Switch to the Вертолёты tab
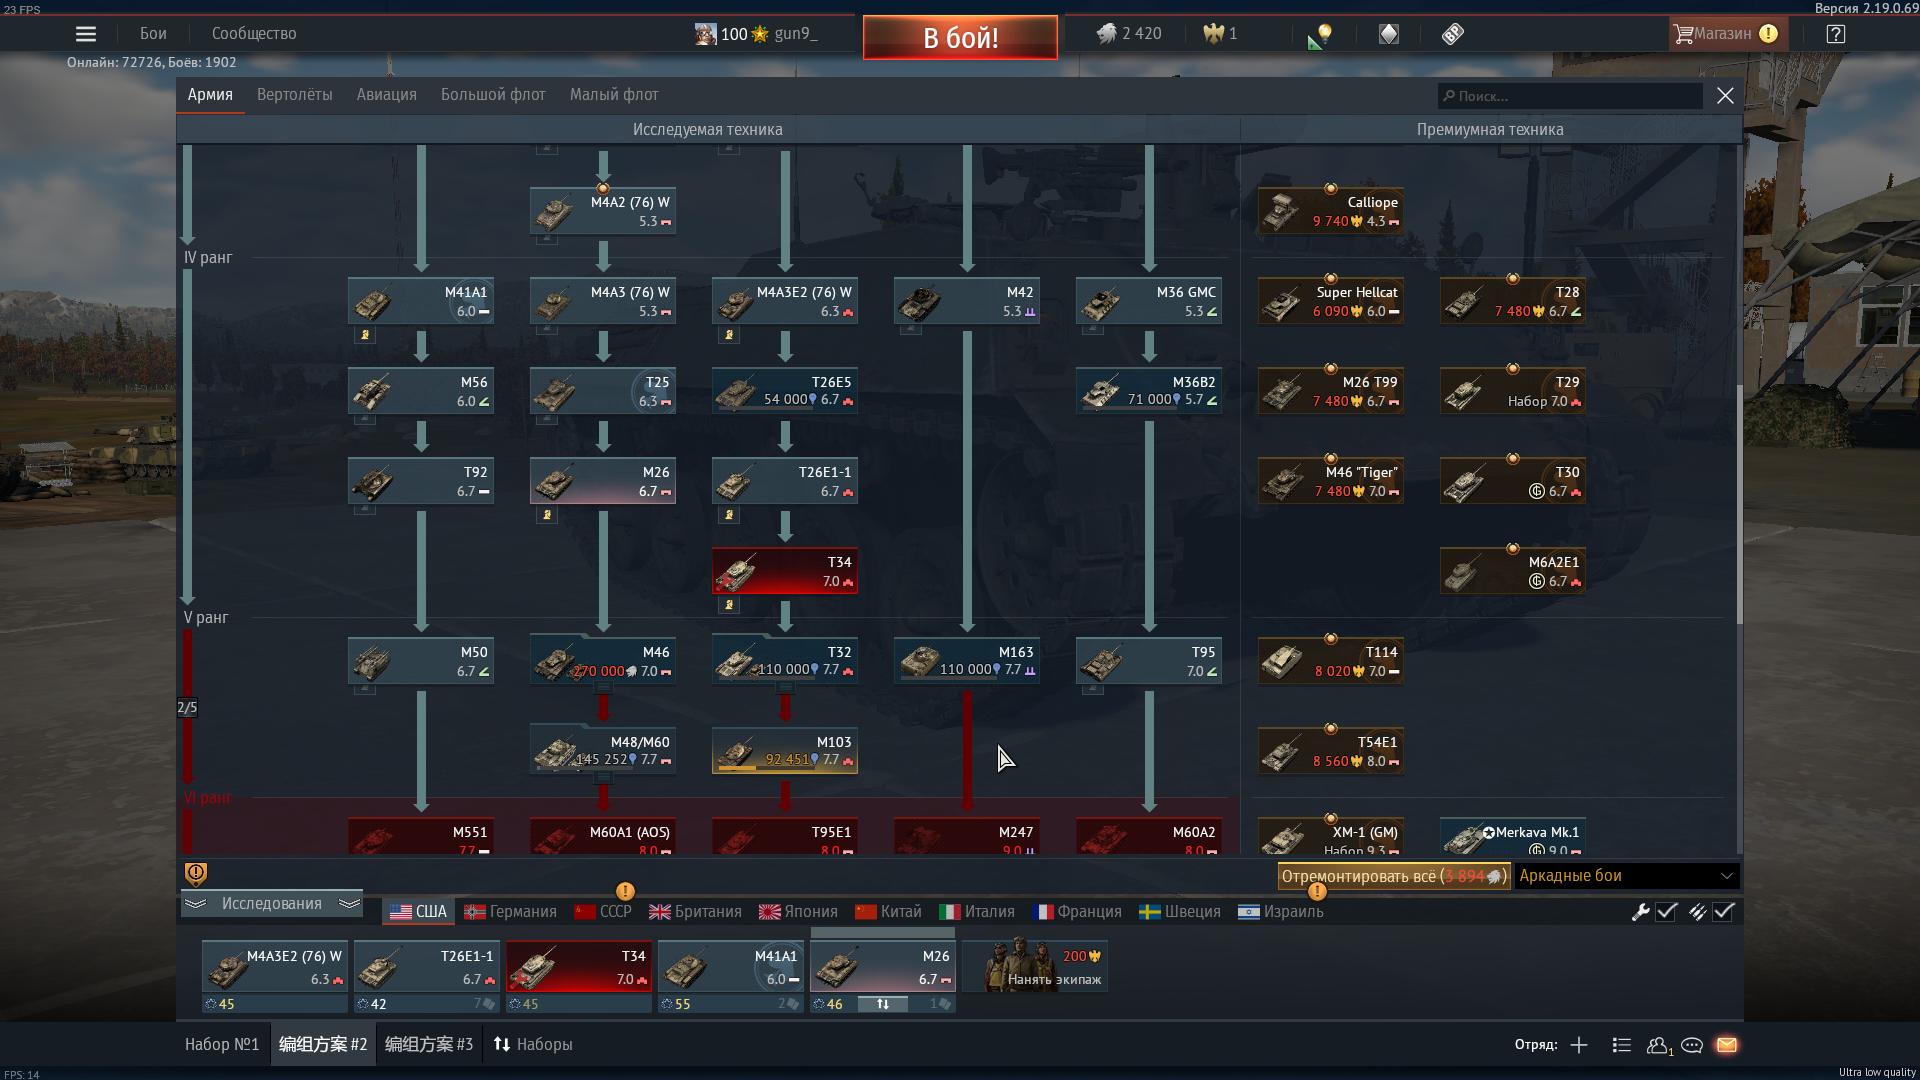 tap(295, 95)
